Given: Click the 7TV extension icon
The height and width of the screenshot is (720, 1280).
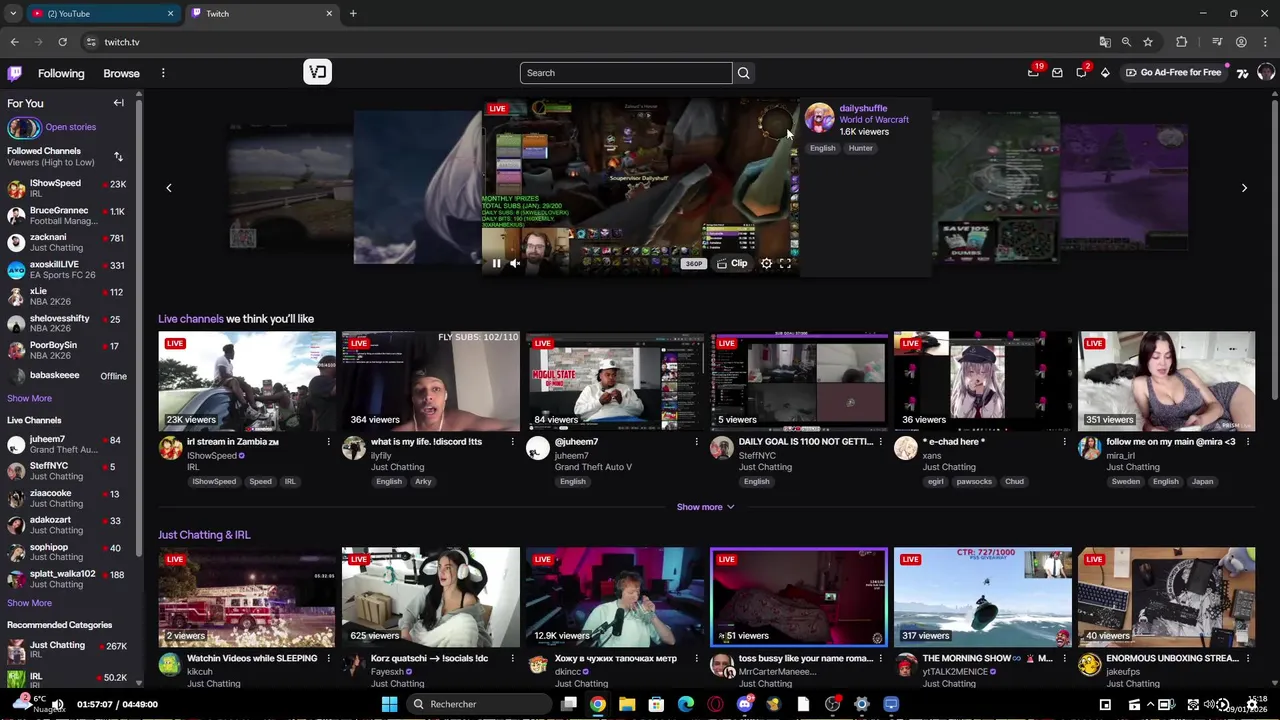Looking at the screenshot, I should coord(1242,72).
